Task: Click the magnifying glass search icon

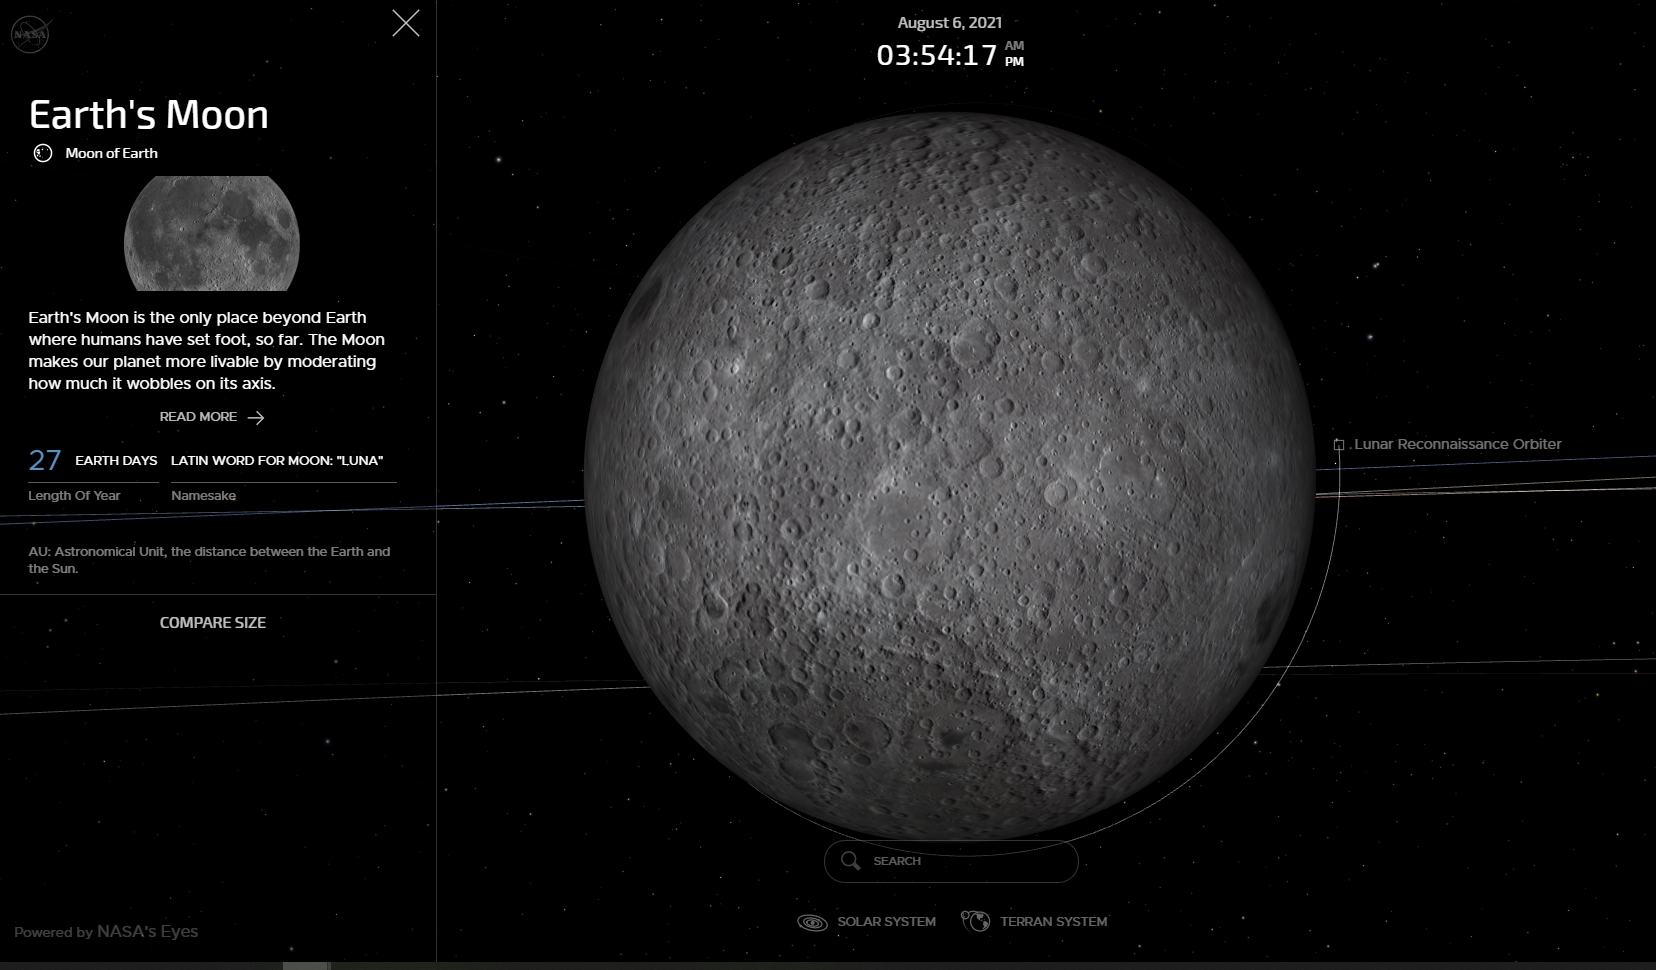Action: 851,861
